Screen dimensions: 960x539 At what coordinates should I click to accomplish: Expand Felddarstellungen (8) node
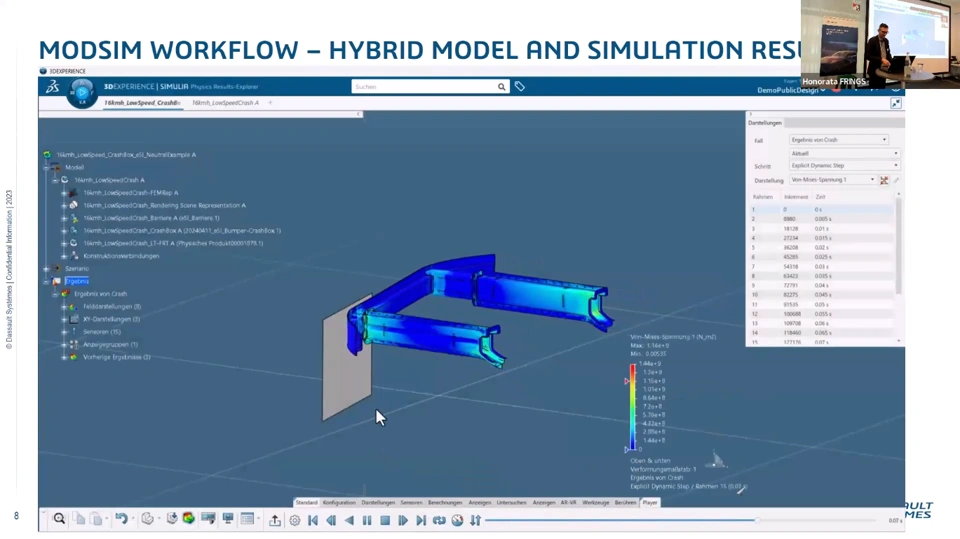click(x=64, y=307)
